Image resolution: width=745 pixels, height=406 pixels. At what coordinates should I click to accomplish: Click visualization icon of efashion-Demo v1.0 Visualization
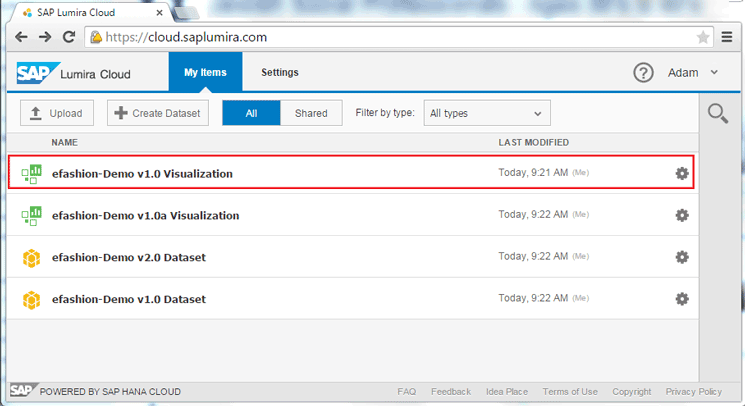point(31,174)
